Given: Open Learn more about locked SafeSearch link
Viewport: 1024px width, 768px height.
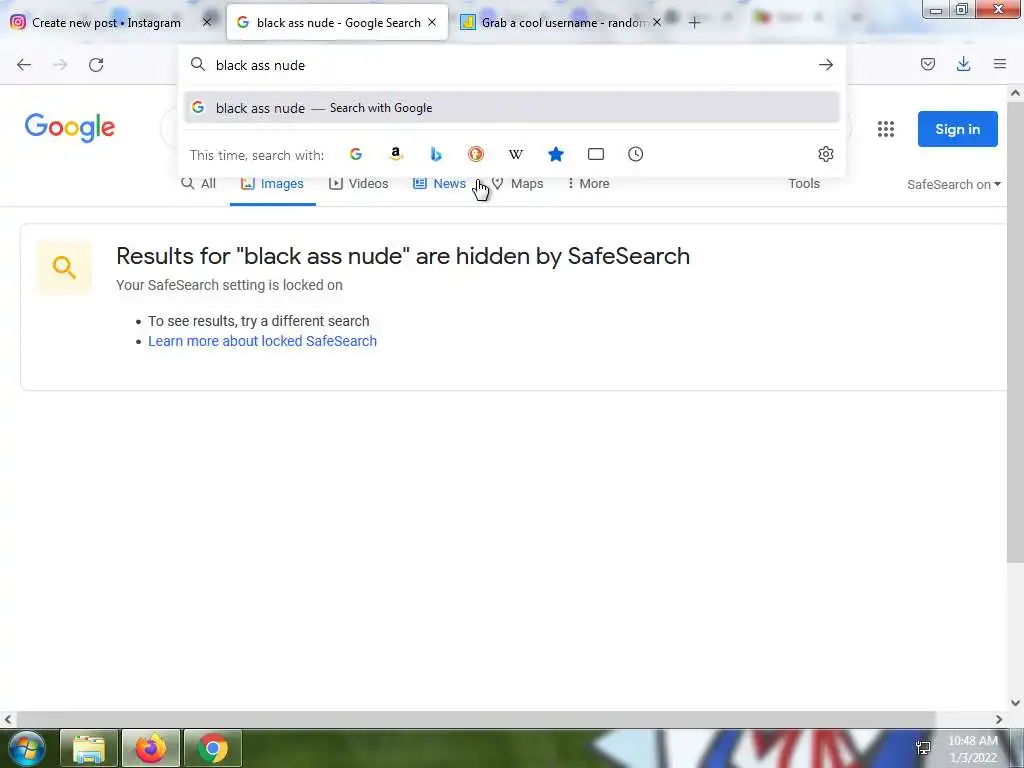Looking at the screenshot, I should [x=263, y=341].
